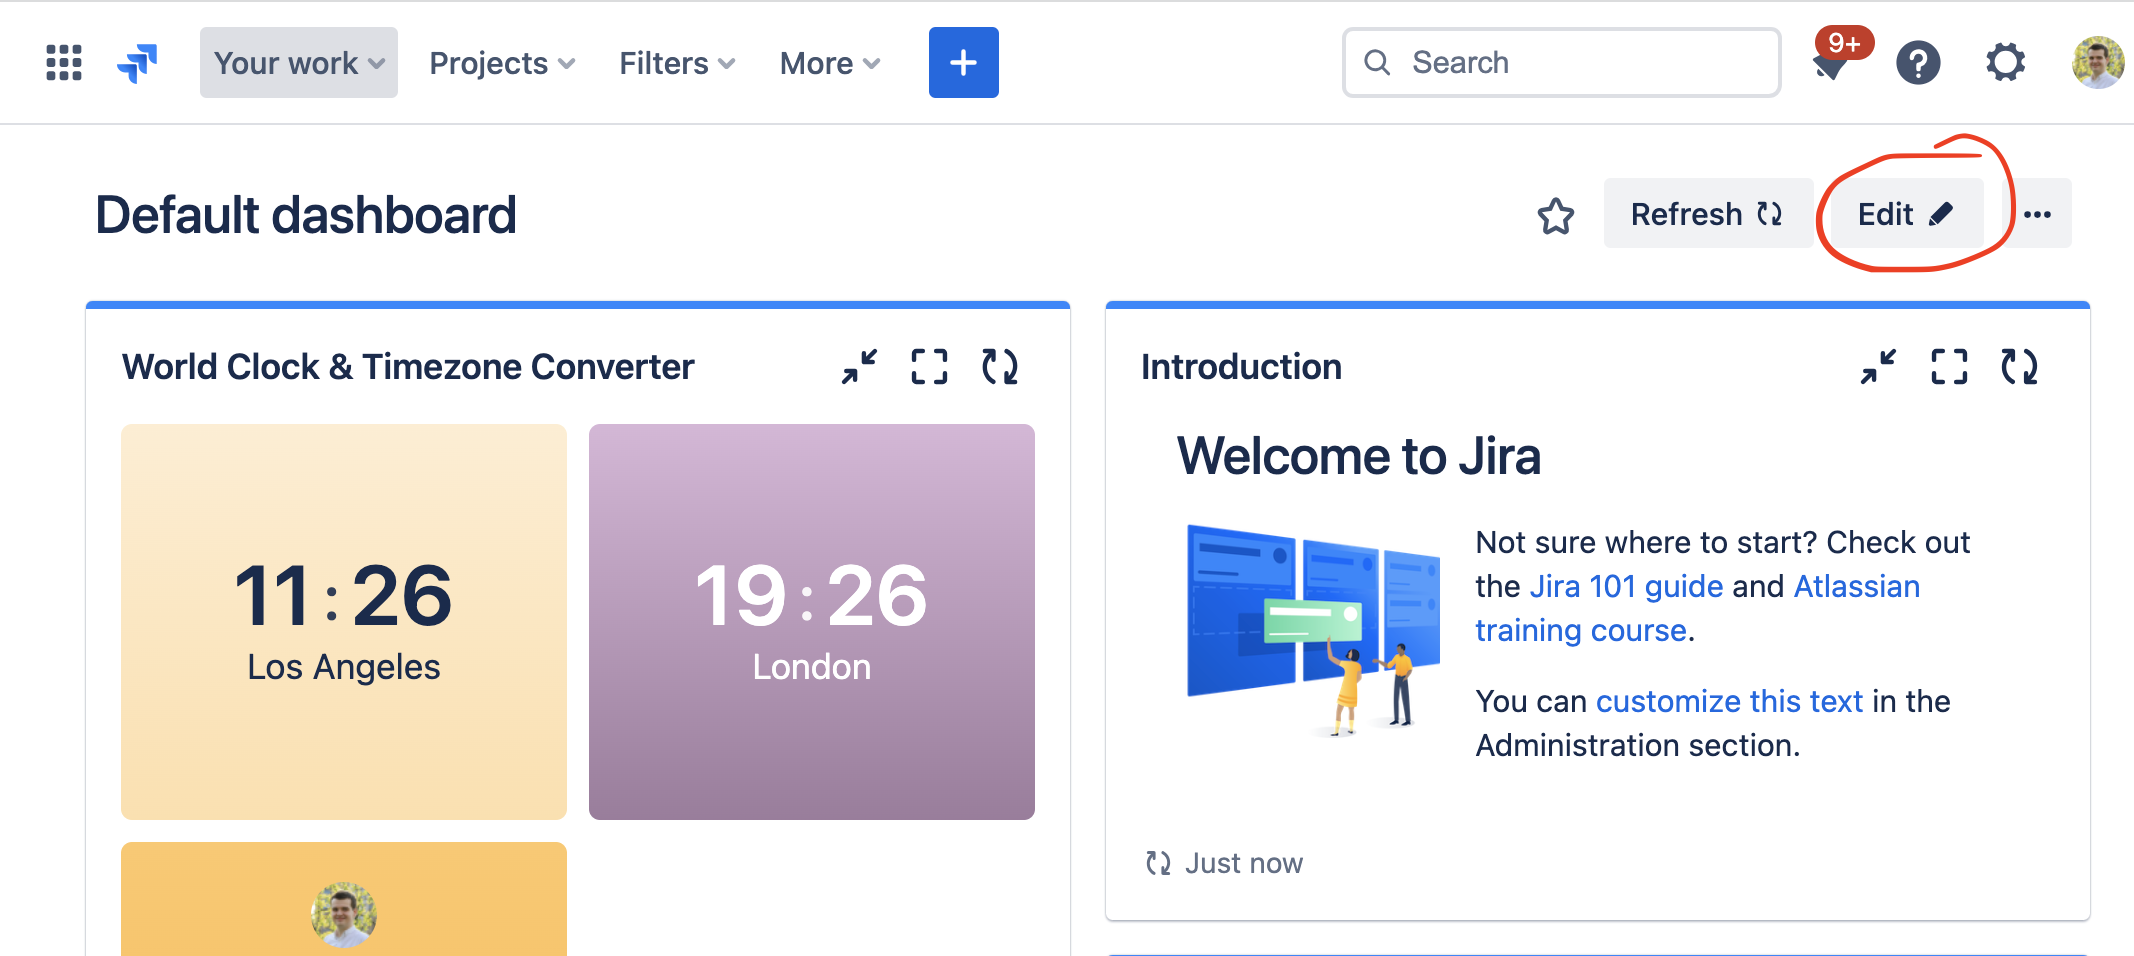This screenshot has height=956, width=2134.
Task: Click the blue plus create button
Action: pyautogui.click(x=964, y=63)
